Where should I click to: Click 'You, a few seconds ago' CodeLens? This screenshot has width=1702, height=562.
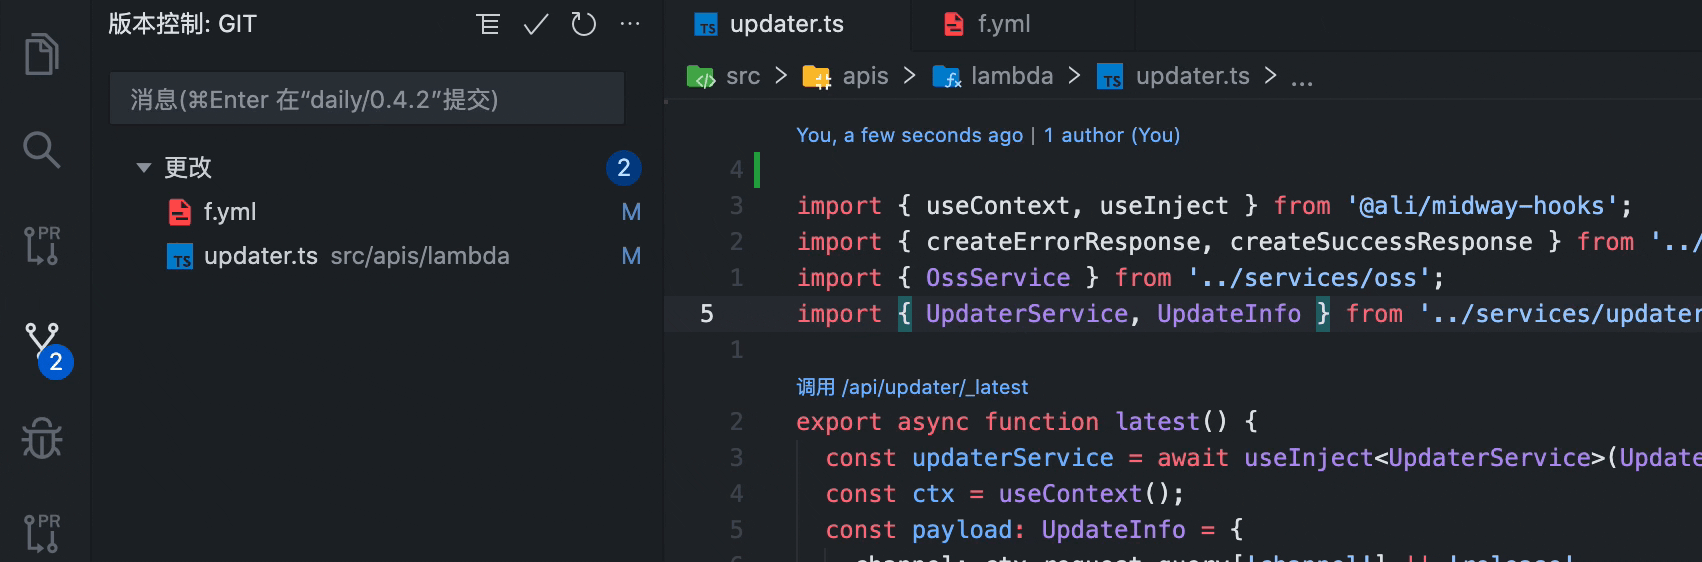coord(910,135)
